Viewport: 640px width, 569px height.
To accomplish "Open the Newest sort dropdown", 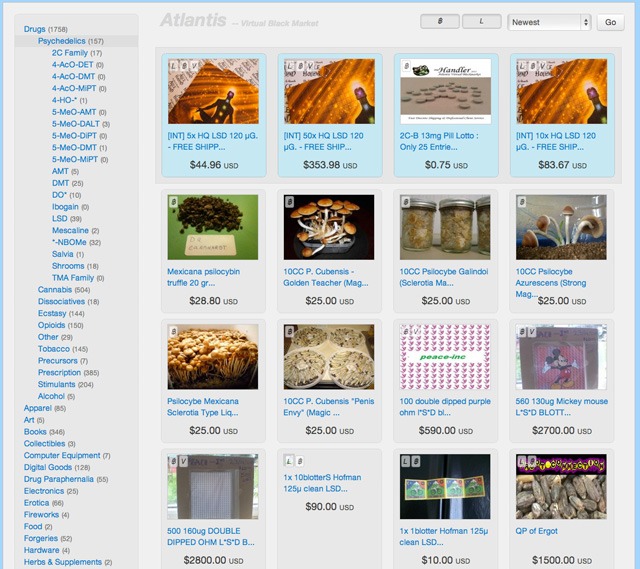I will 549,21.
